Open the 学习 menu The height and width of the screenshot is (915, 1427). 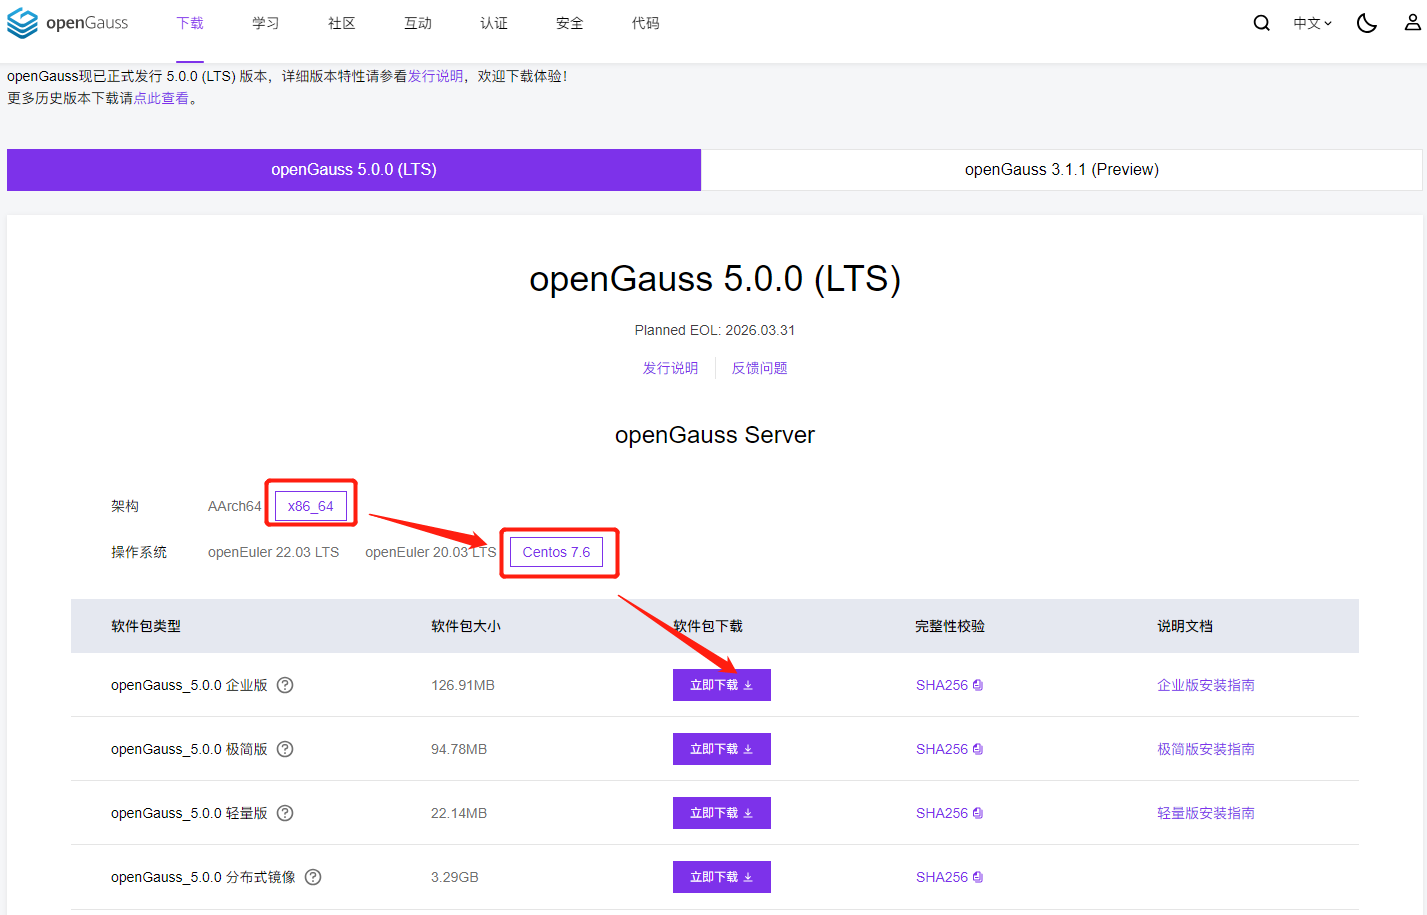pyautogui.click(x=266, y=23)
